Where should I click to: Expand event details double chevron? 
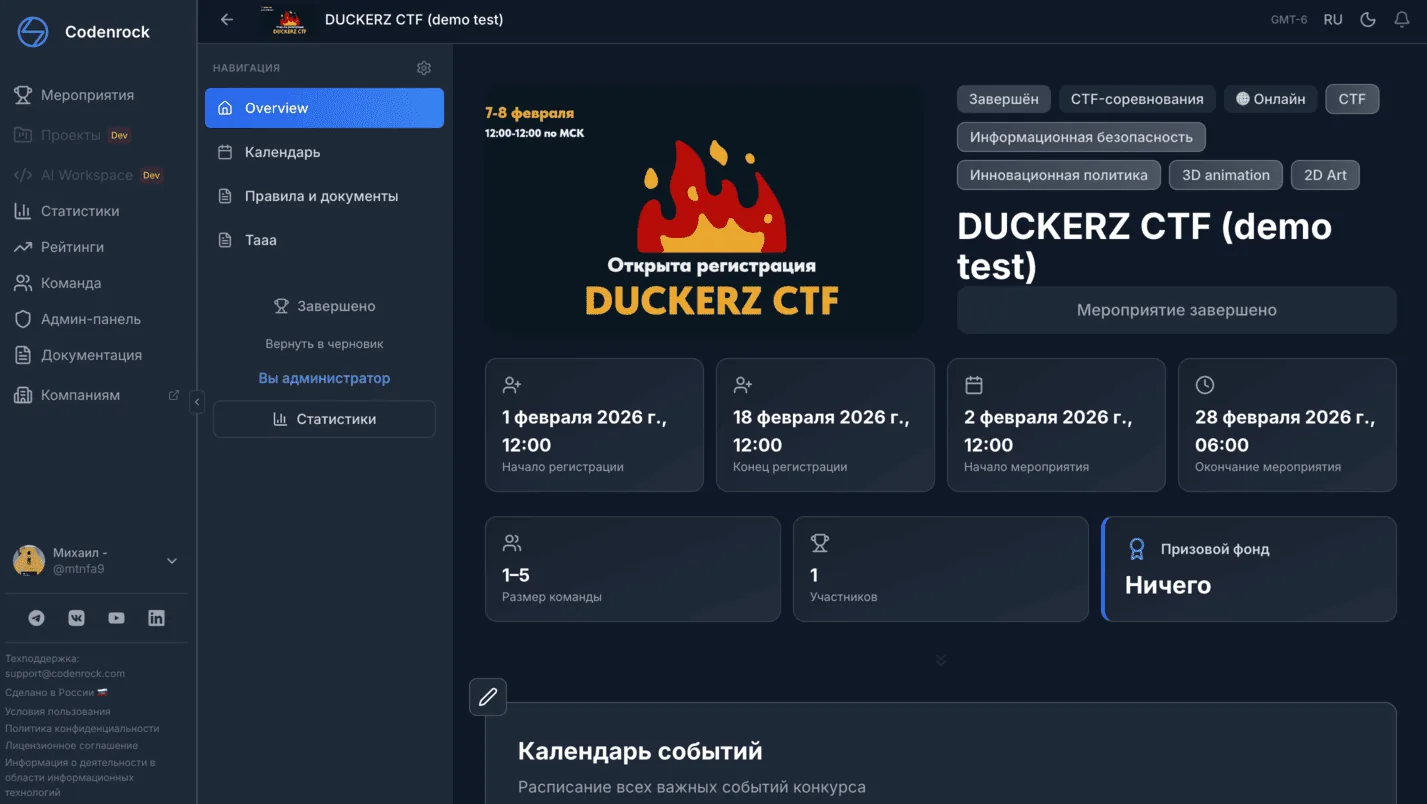tap(940, 660)
